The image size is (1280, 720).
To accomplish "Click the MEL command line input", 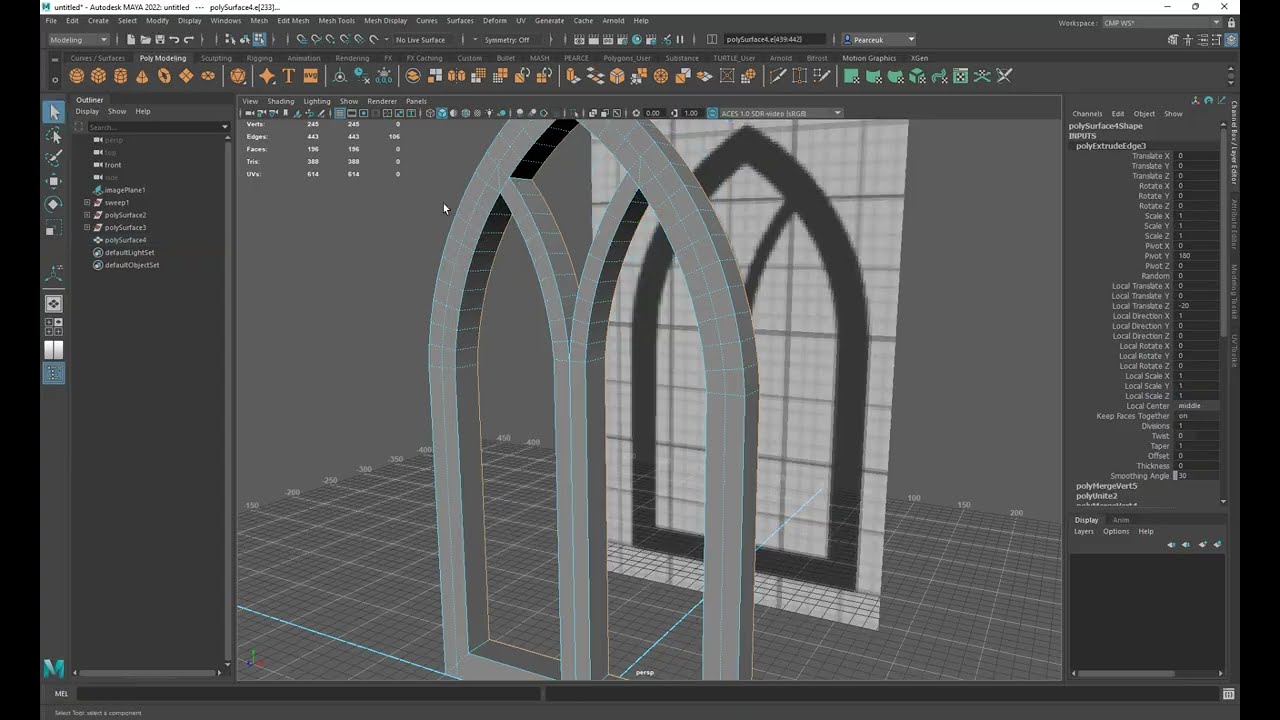I will pyautogui.click(x=310, y=694).
